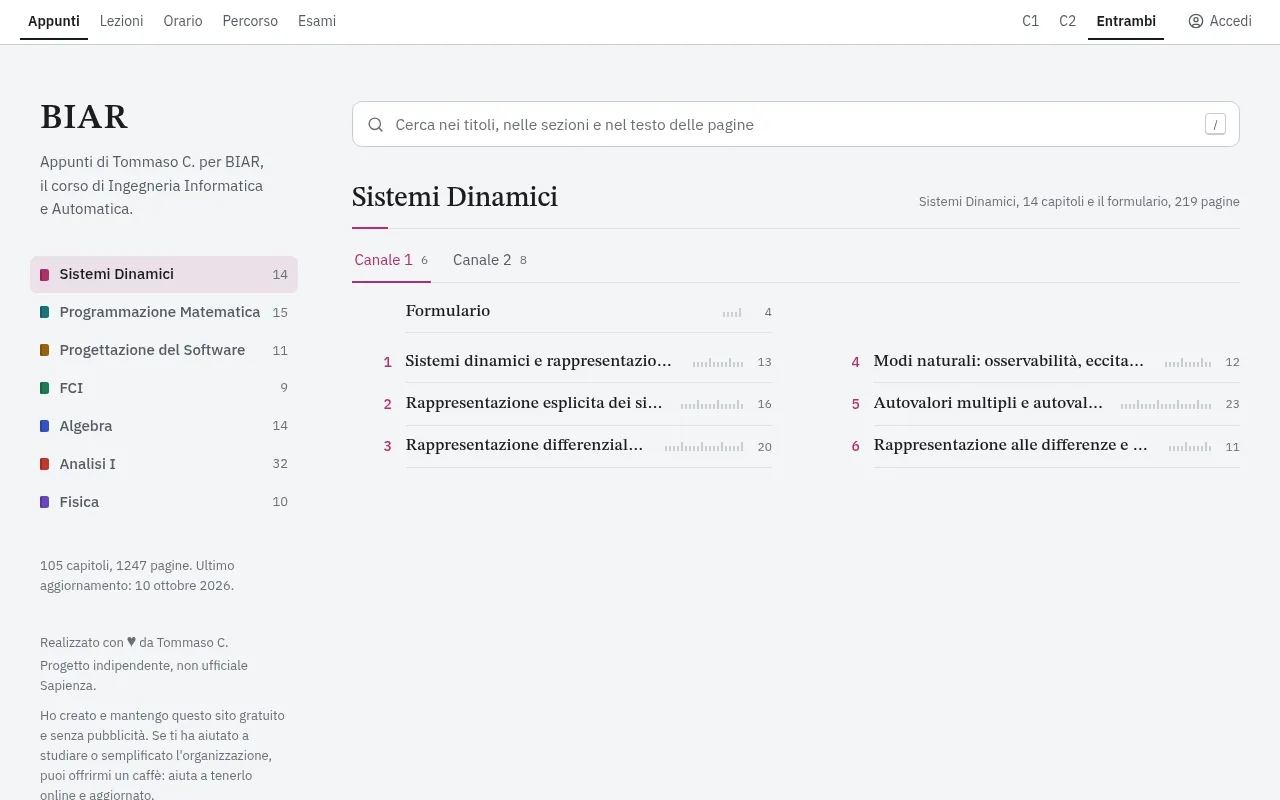Focus the search field for titles and pages
The width and height of the screenshot is (1280, 800).
pos(796,124)
